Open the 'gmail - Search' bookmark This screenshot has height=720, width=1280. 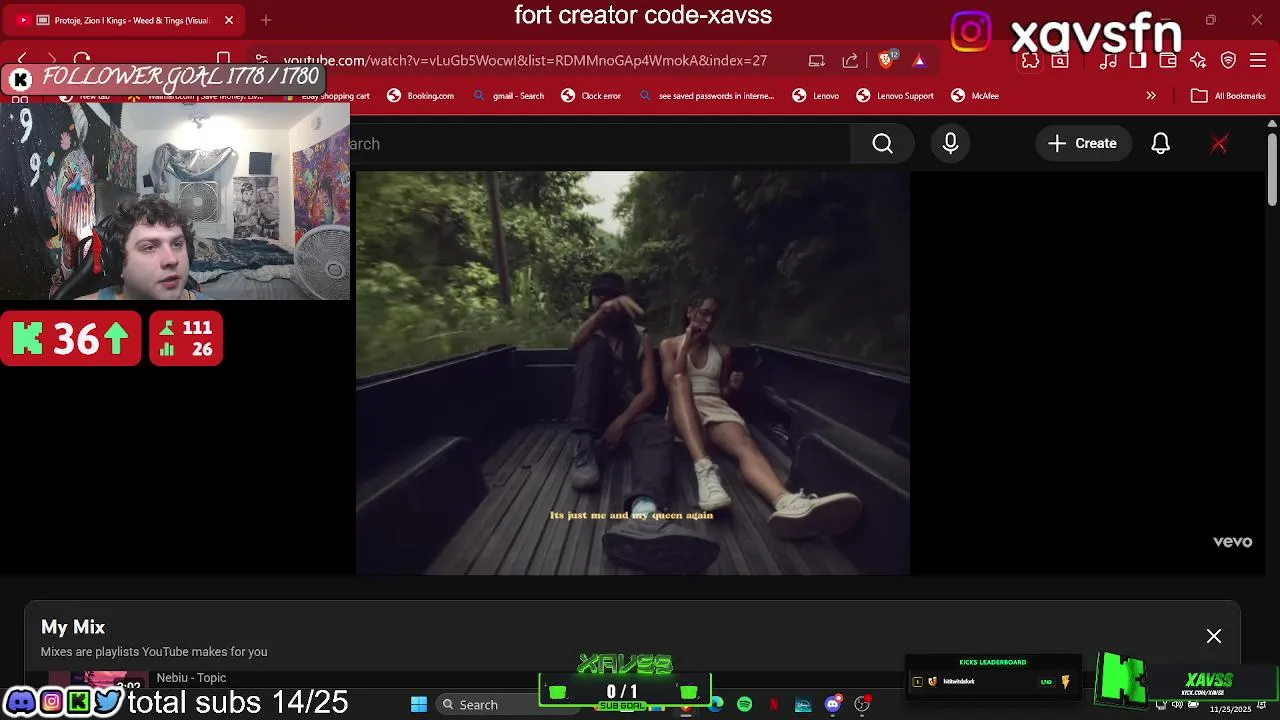pyautogui.click(x=509, y=96)
